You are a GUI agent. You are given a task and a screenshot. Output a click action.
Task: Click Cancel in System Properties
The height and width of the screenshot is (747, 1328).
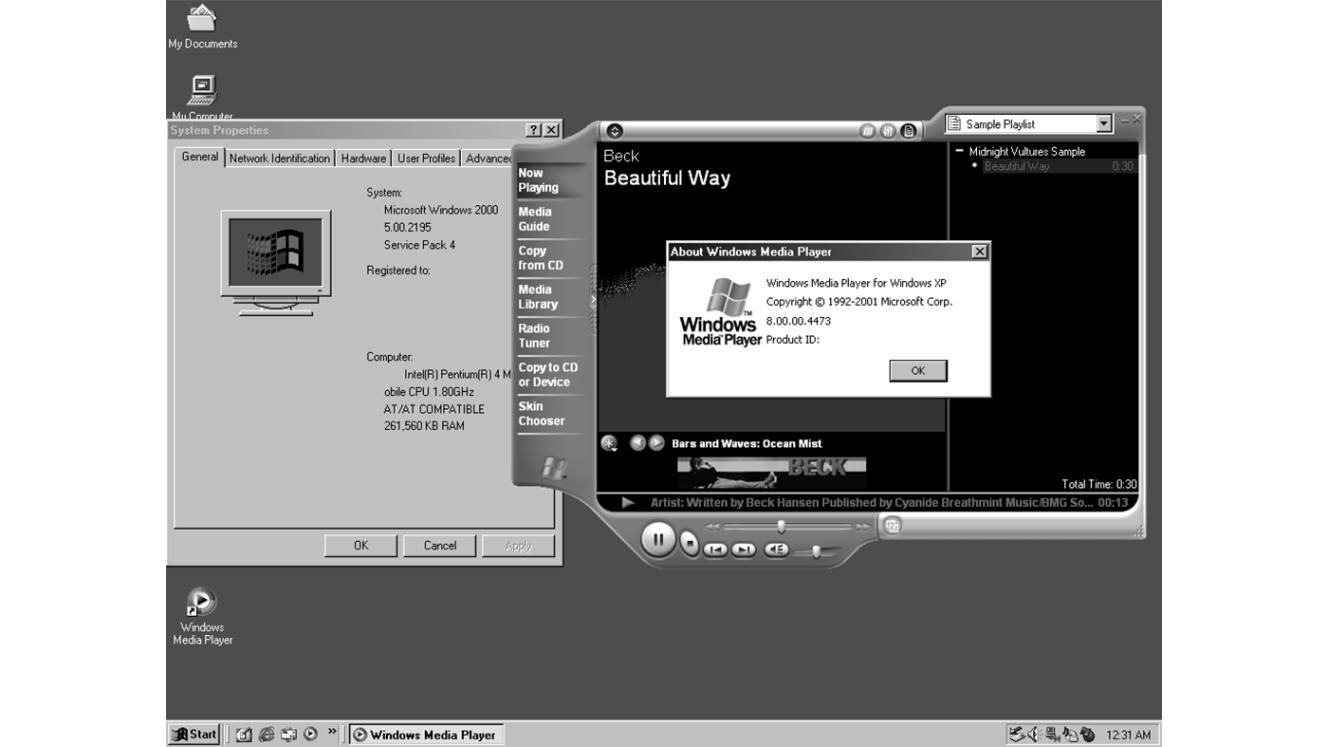pyautogui.click(x=440, y=546)
